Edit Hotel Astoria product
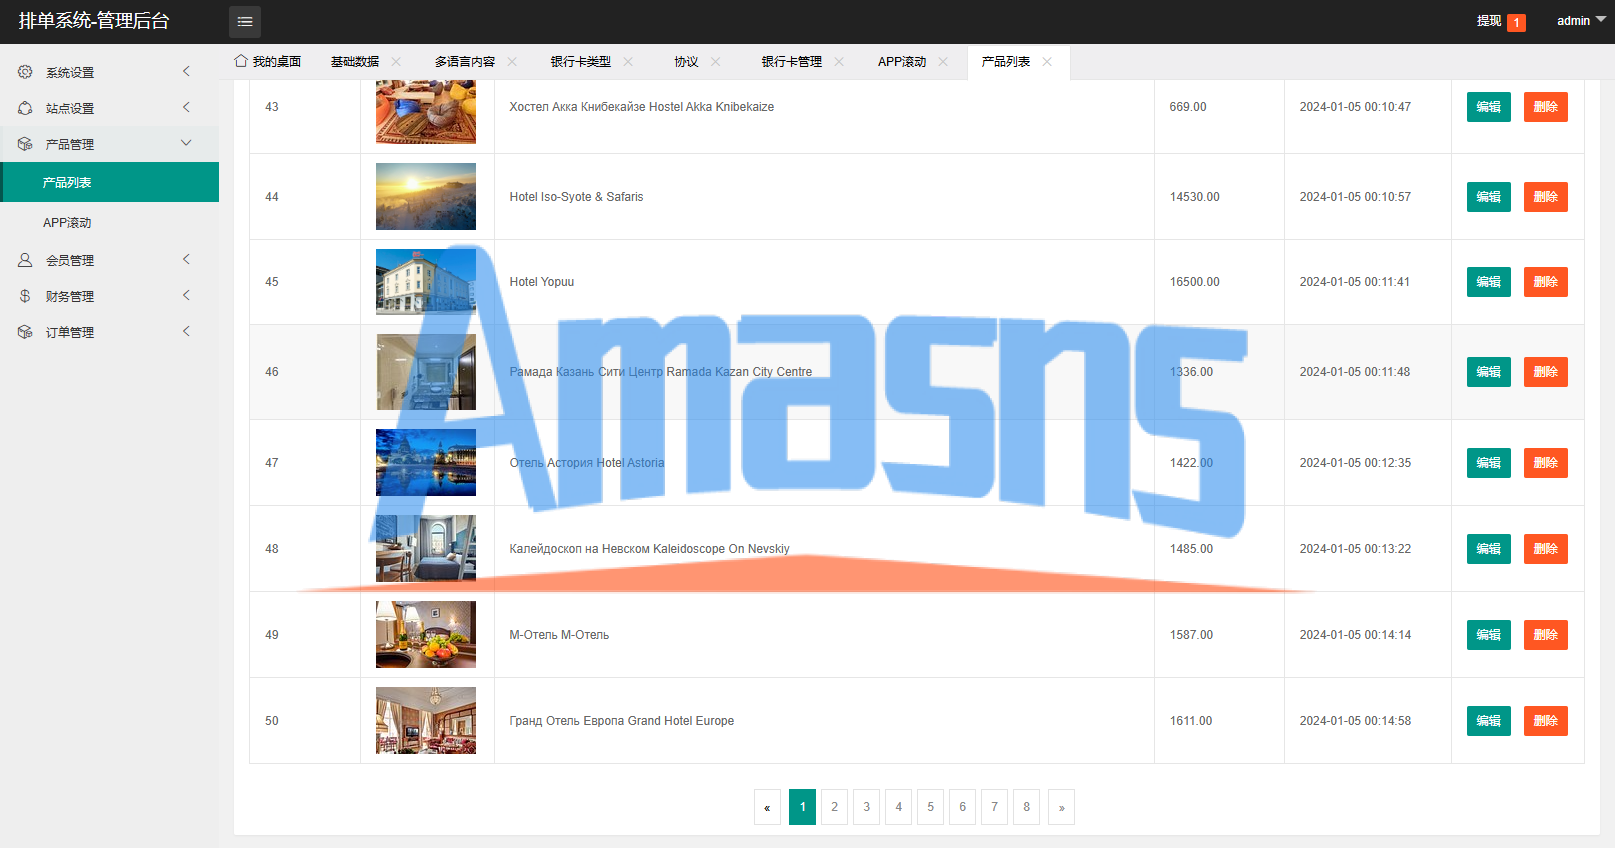This screenshot has height=848, width=1615. 1489,463
